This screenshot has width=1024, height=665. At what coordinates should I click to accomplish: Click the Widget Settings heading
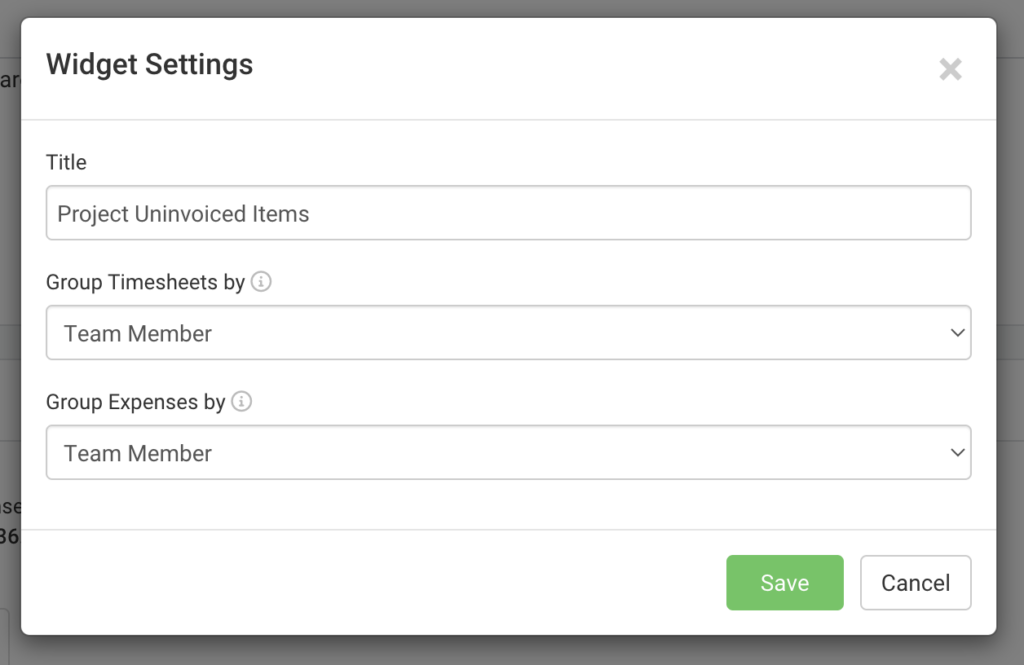150,64
